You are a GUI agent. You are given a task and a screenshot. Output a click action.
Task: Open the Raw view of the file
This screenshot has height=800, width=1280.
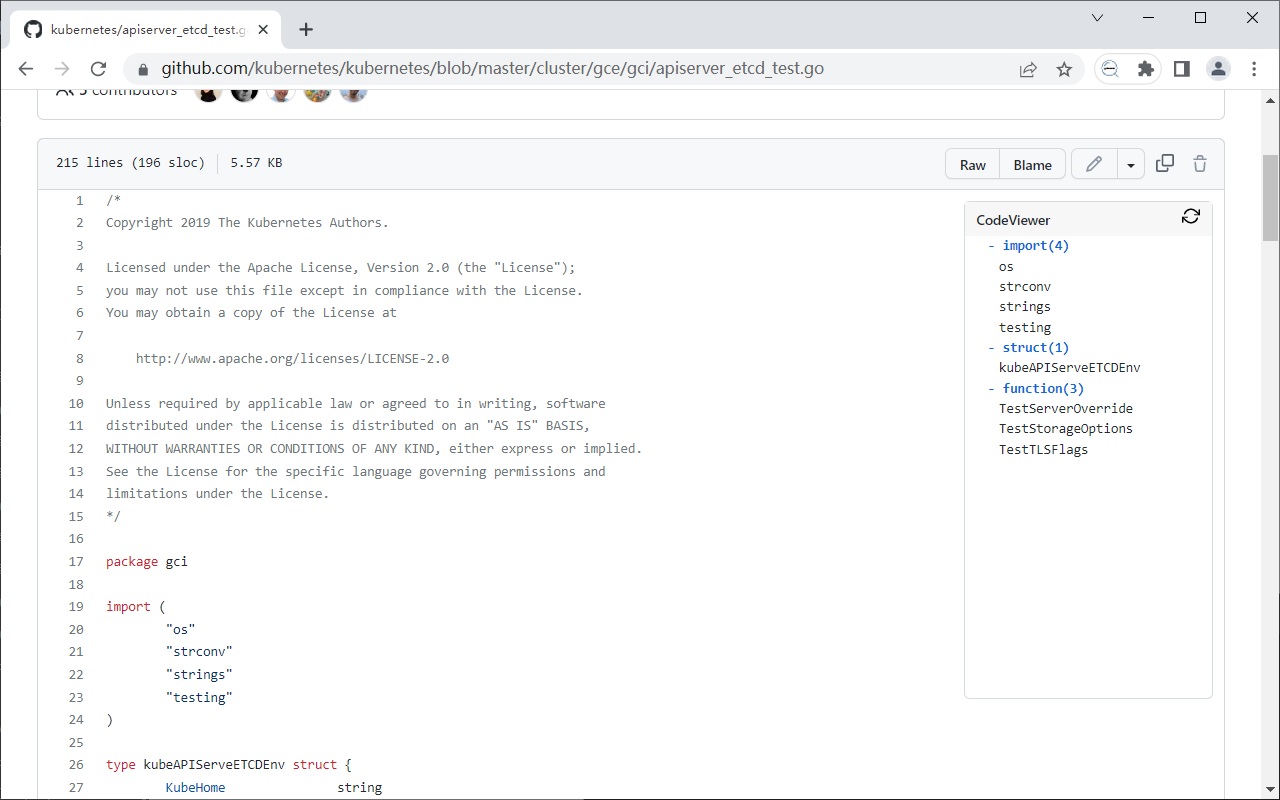(971, 163)
